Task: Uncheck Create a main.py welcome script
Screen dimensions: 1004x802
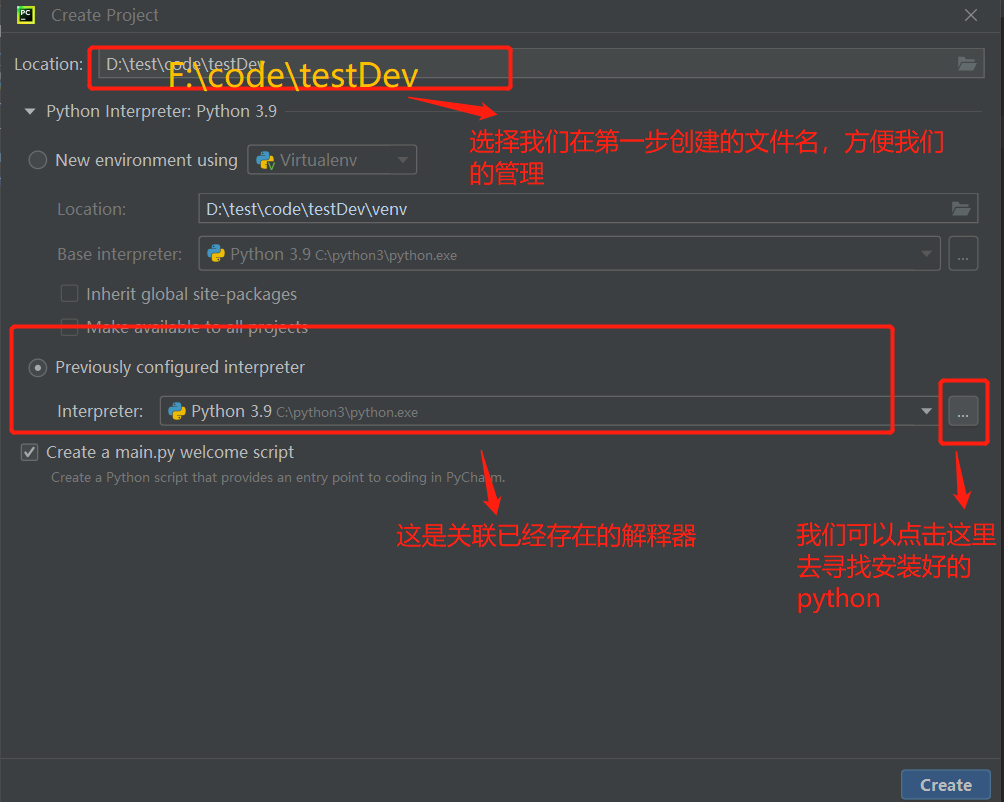Action: (29, 453)
